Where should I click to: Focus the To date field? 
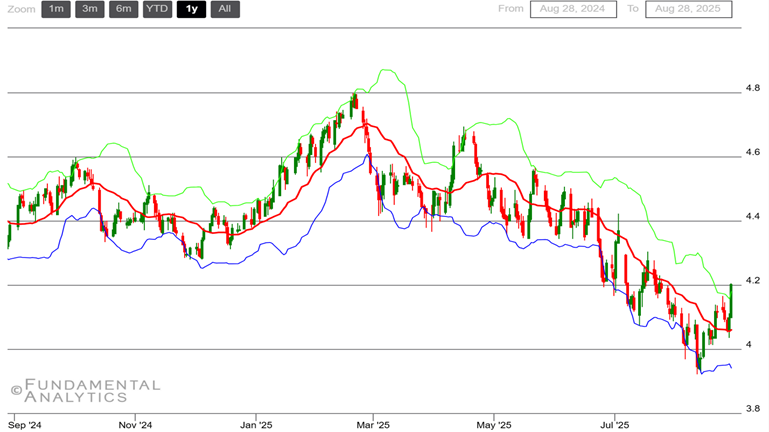[x=689, y=10]
